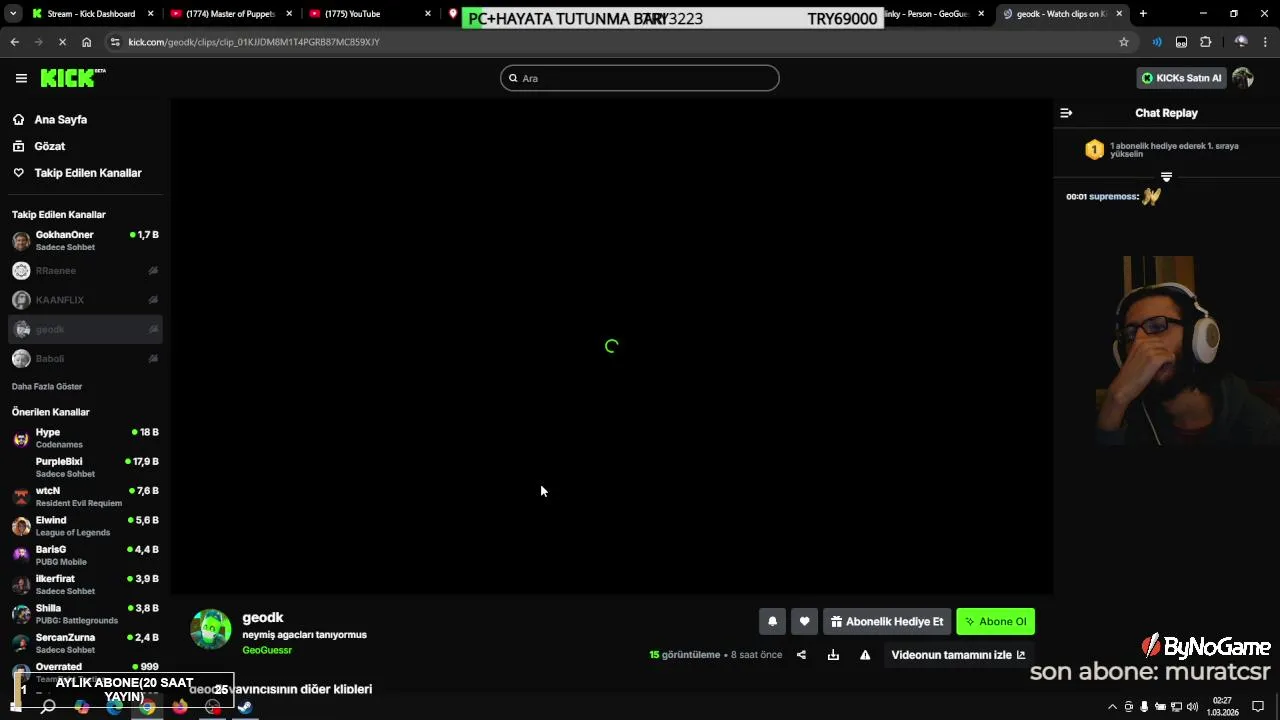Open wtcN recommended channel
The image size is (1280, 720).
point(85,496)
